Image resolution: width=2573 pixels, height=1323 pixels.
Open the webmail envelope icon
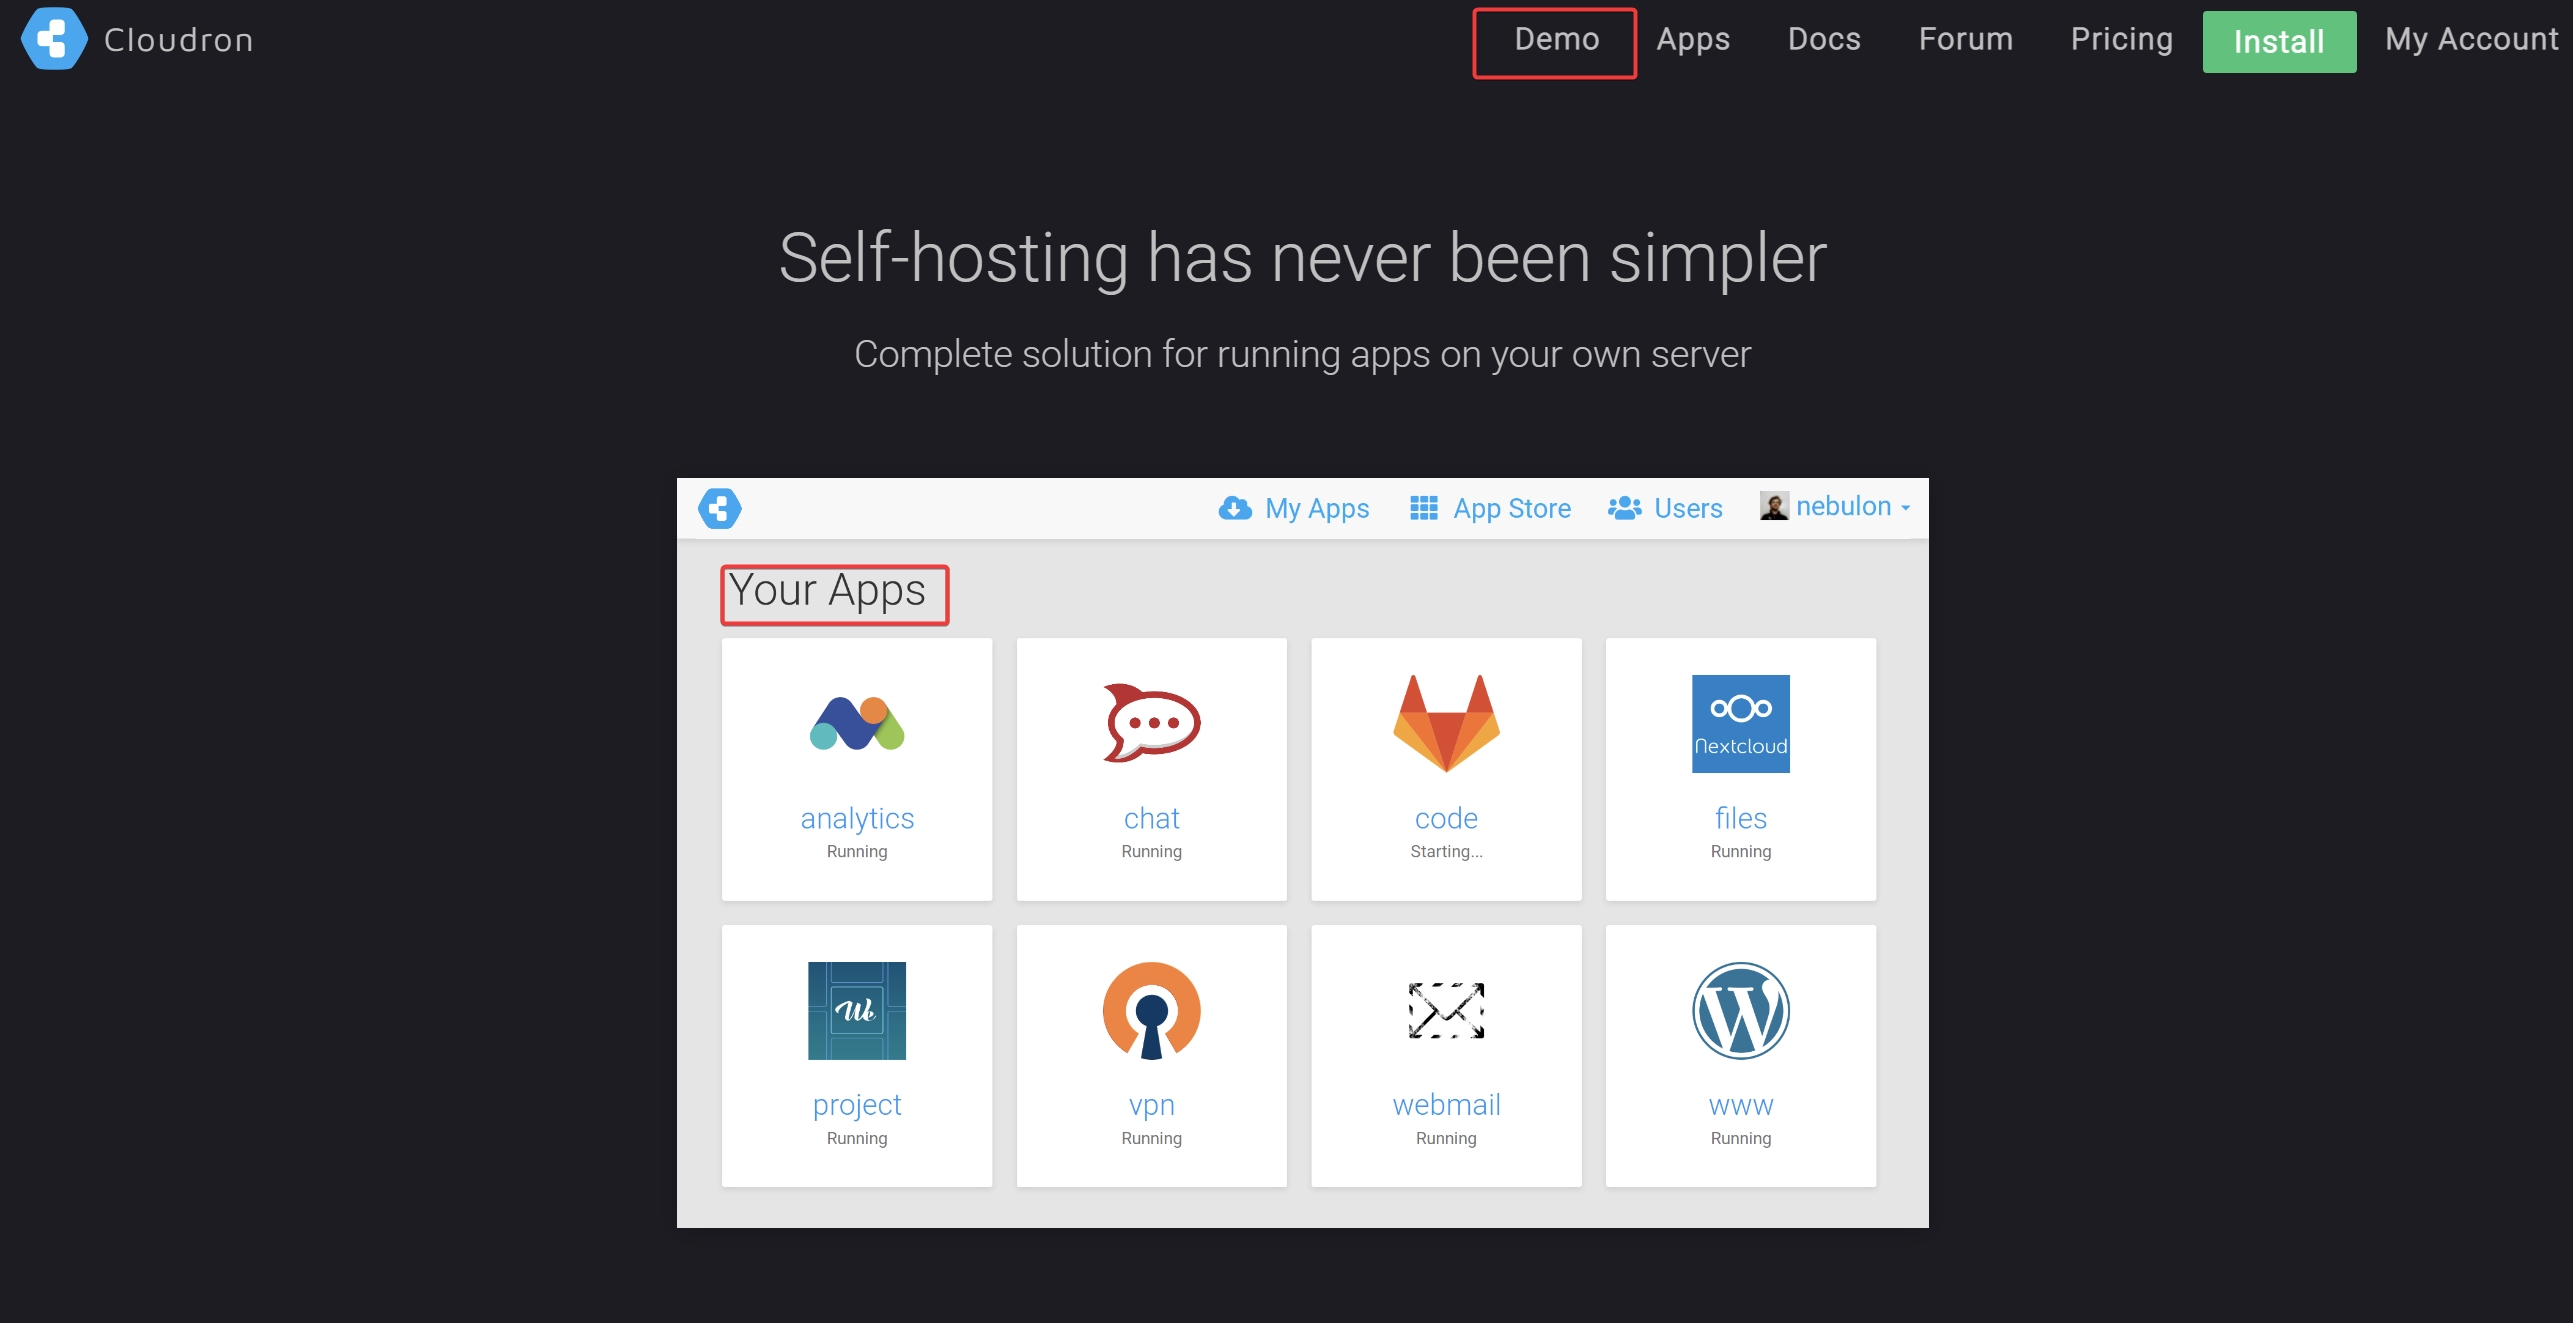[1446, 1011]
